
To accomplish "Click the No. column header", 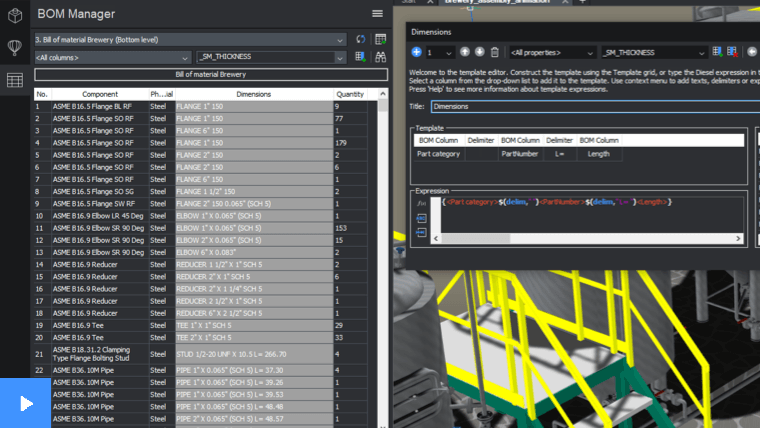I will 42,94.
